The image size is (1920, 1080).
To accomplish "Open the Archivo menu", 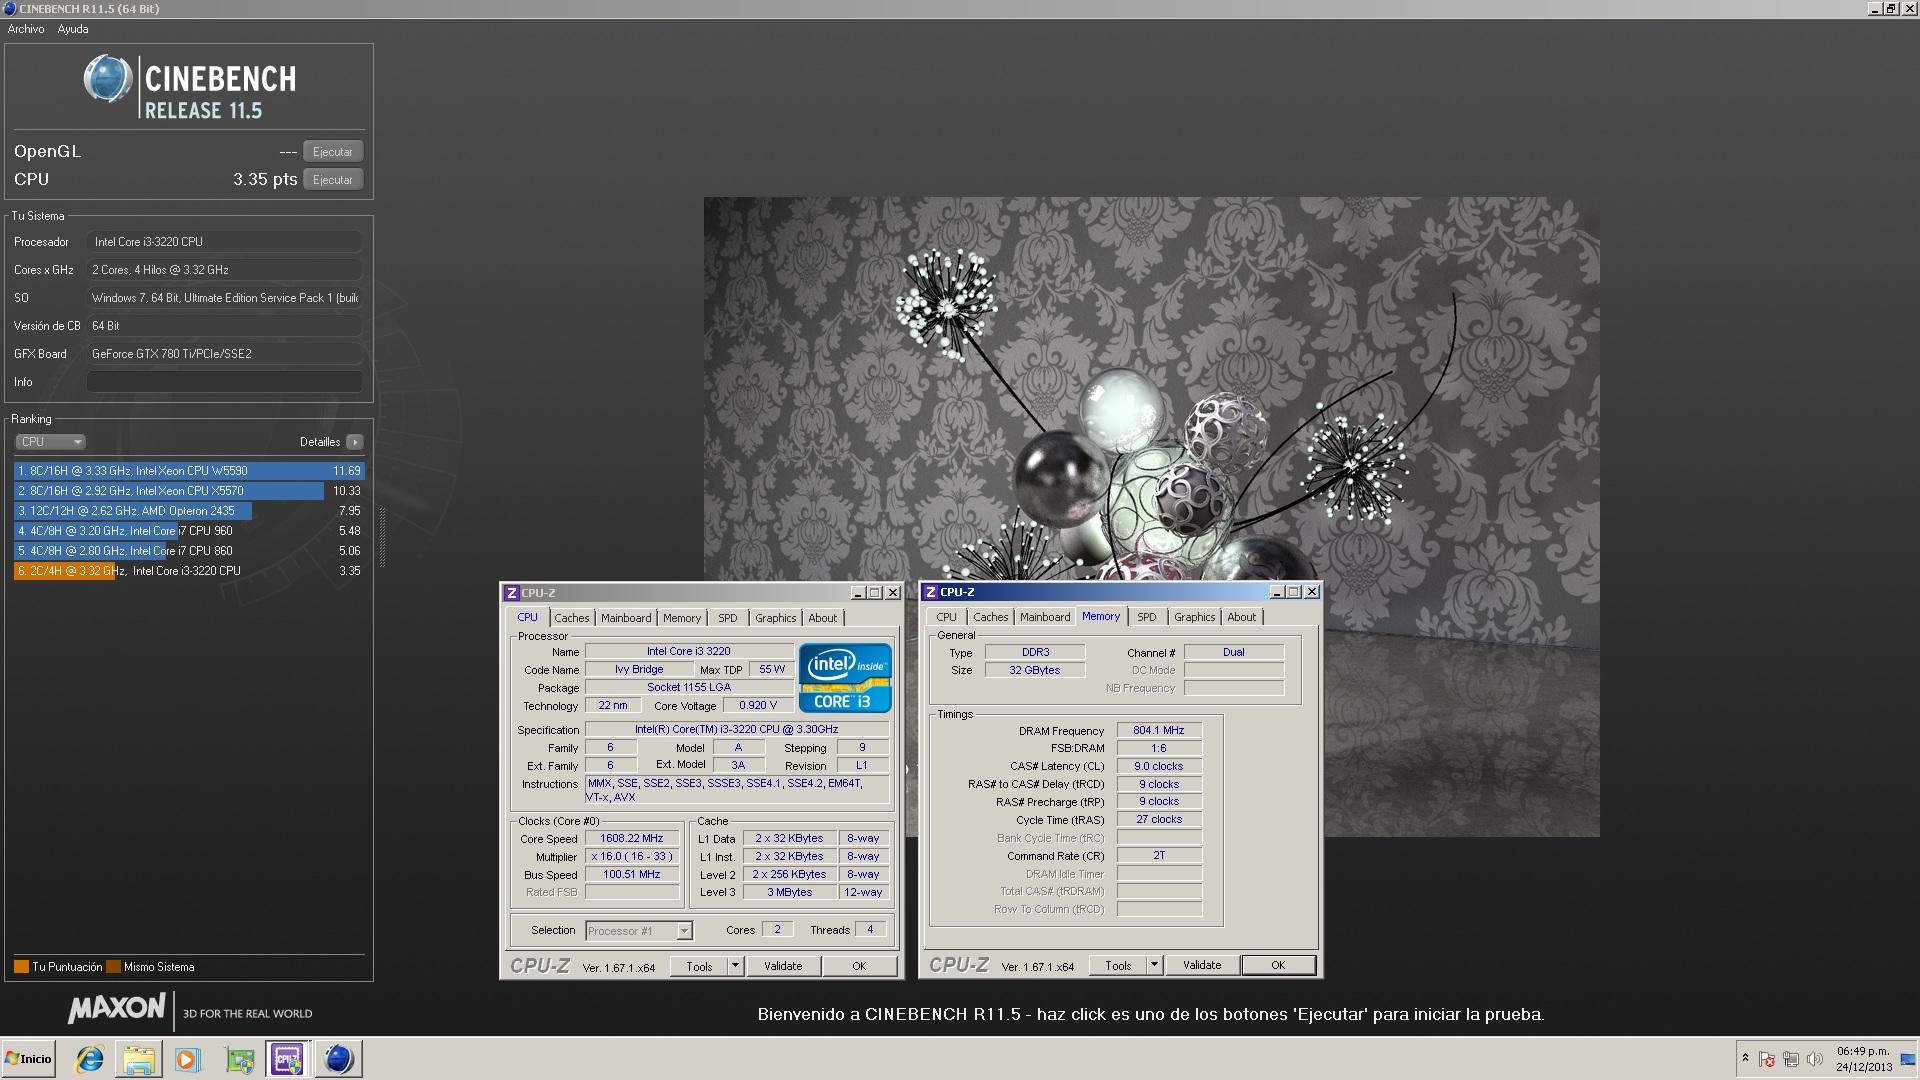I will (x=26, y=29).
